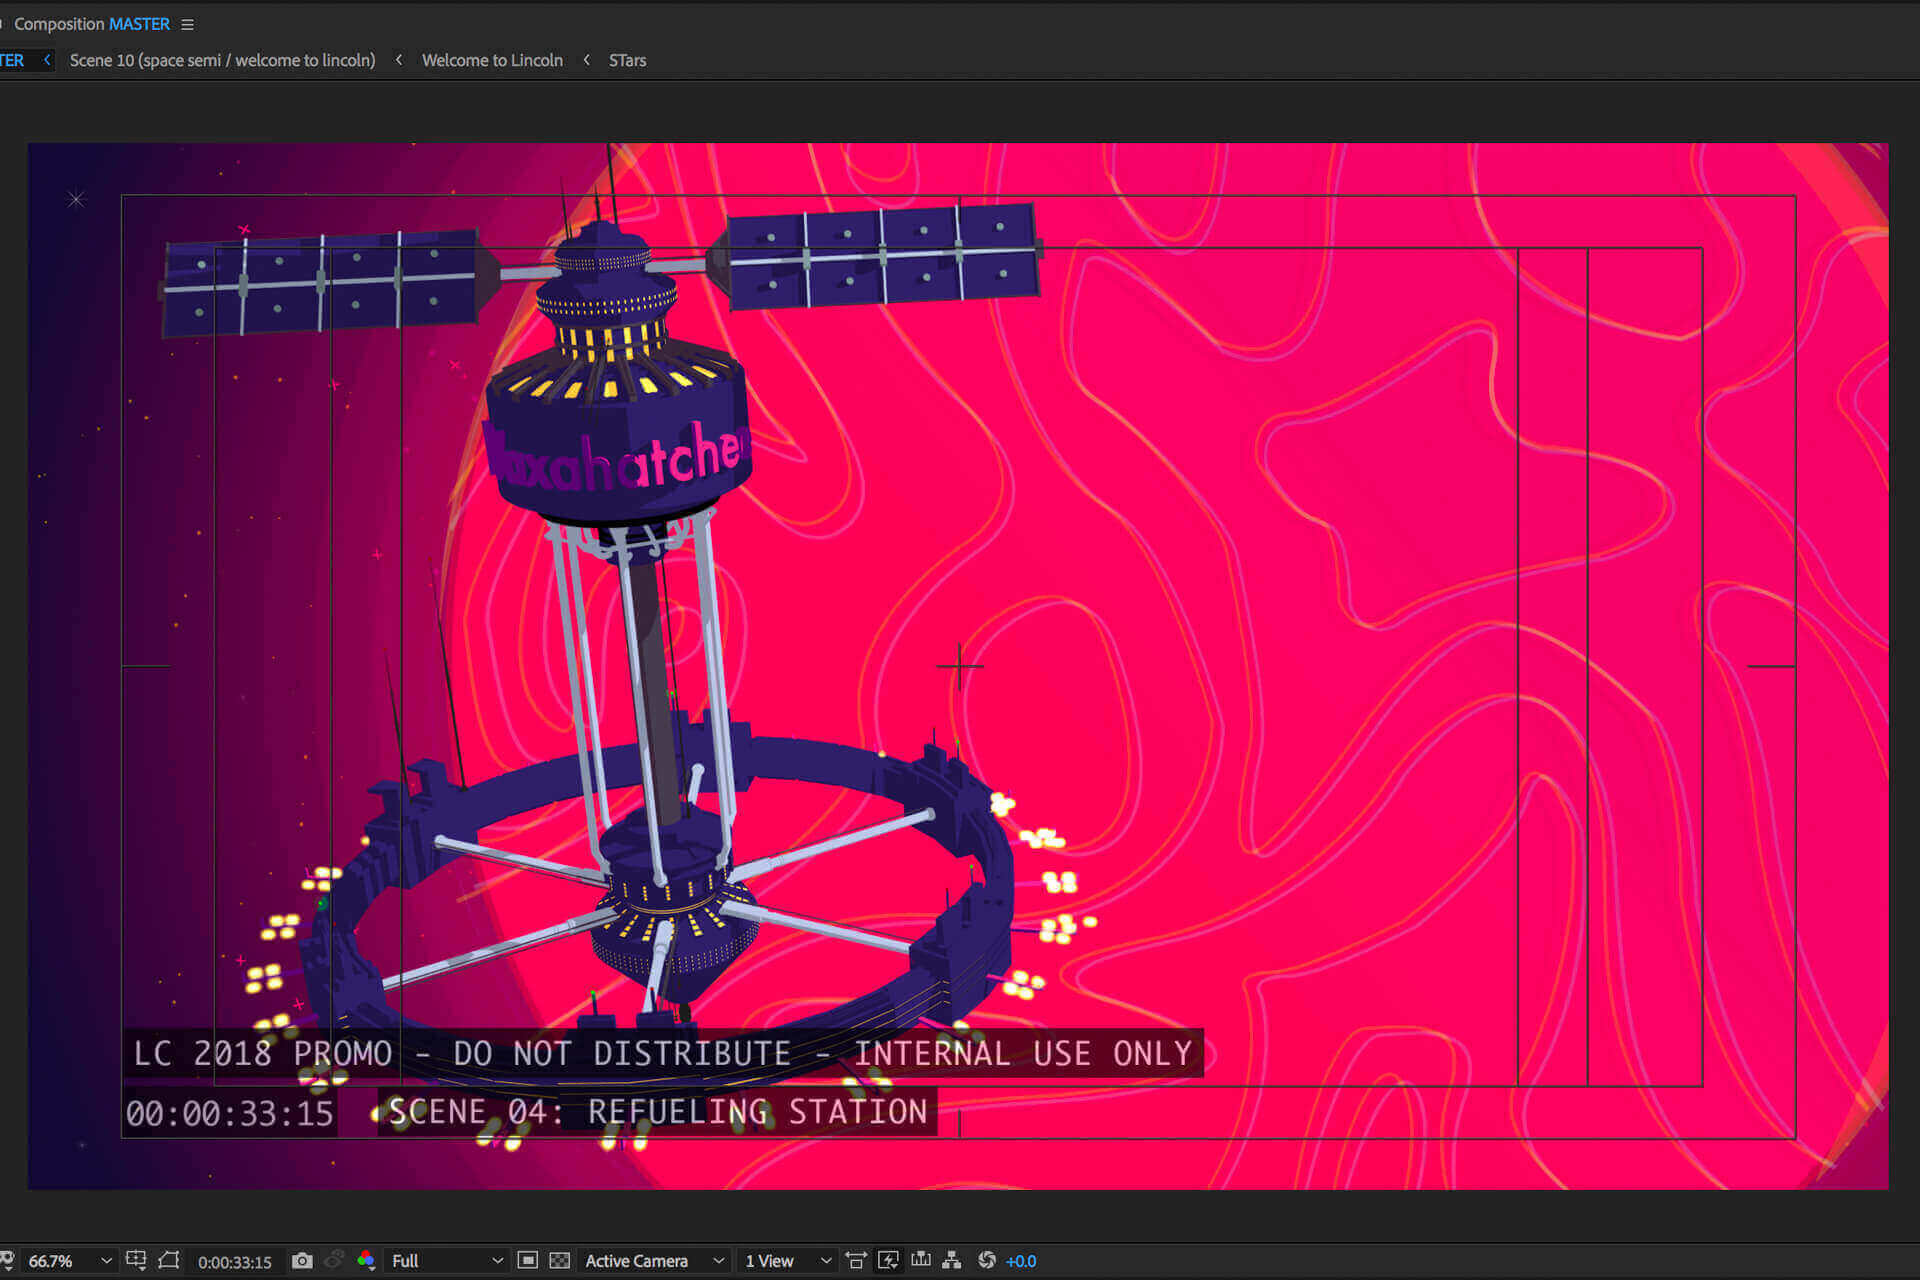Toggle mask and shape path visibility
Viewport: 1920px width, 1280px height.
coord(169,1260)
